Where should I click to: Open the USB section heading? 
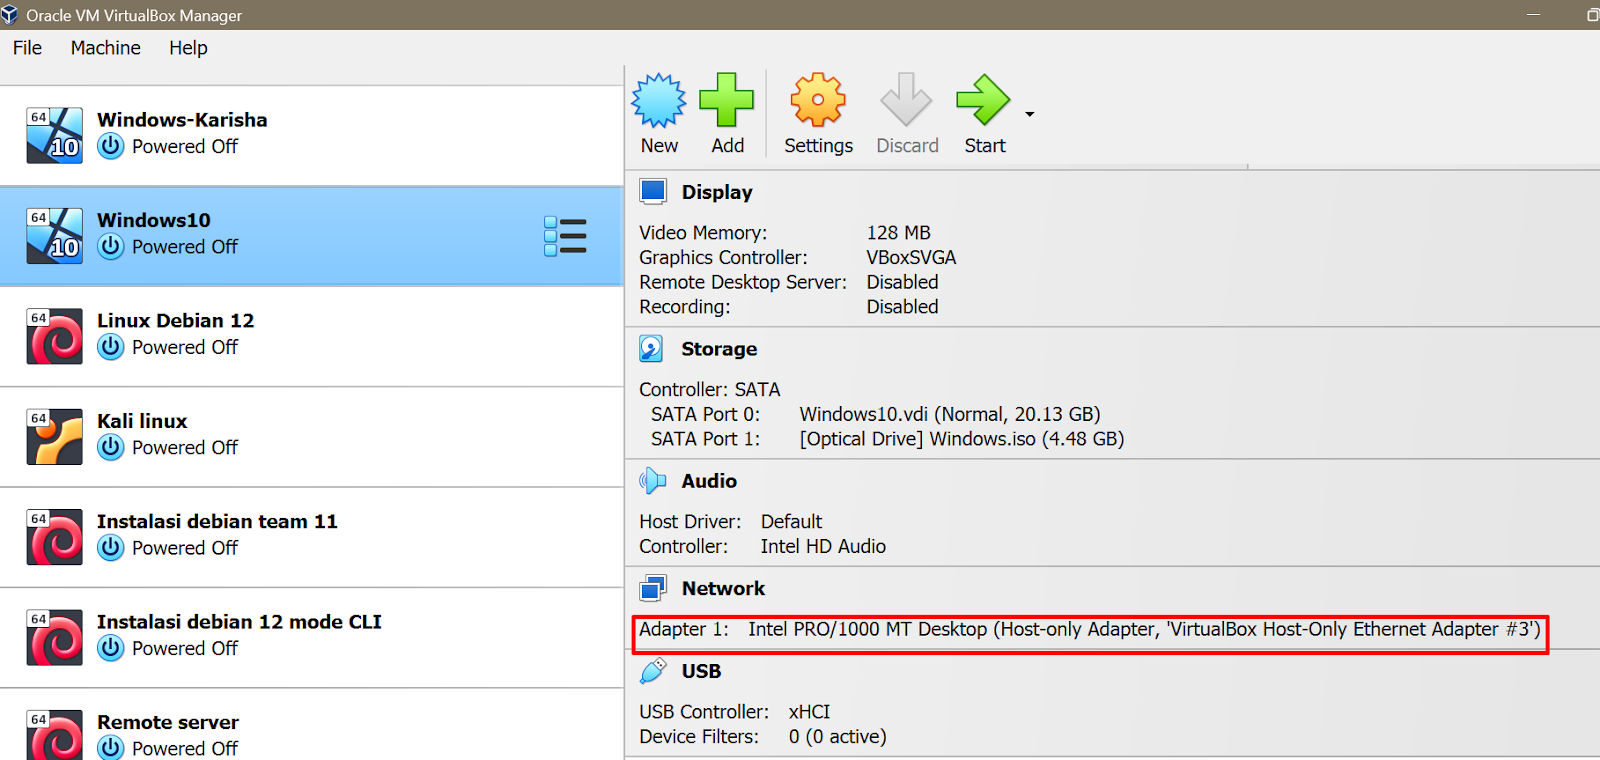point(701,671)
